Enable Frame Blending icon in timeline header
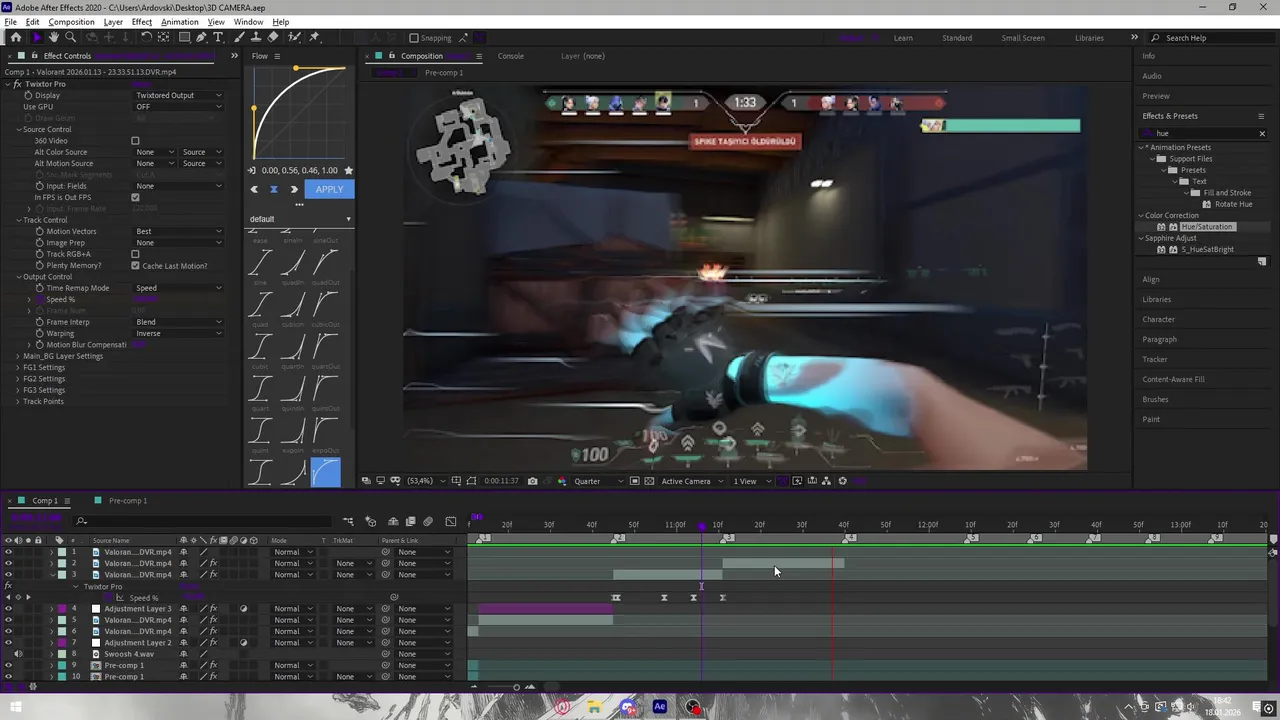This screenshot has height=720, width=1280. pyautogui.click(x=410, y=521)
